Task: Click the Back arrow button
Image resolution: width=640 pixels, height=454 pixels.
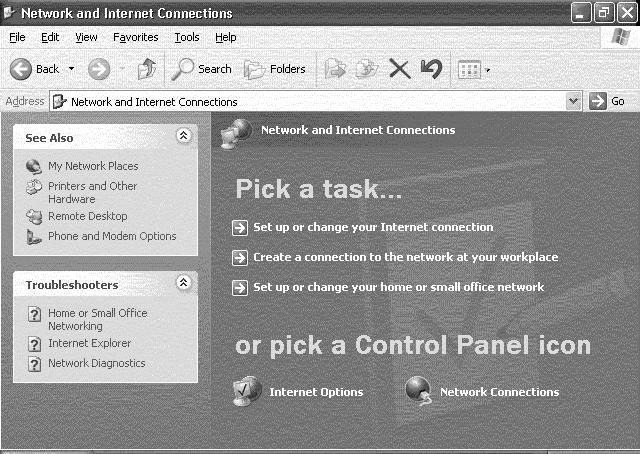Action: [x=20, y=69]
